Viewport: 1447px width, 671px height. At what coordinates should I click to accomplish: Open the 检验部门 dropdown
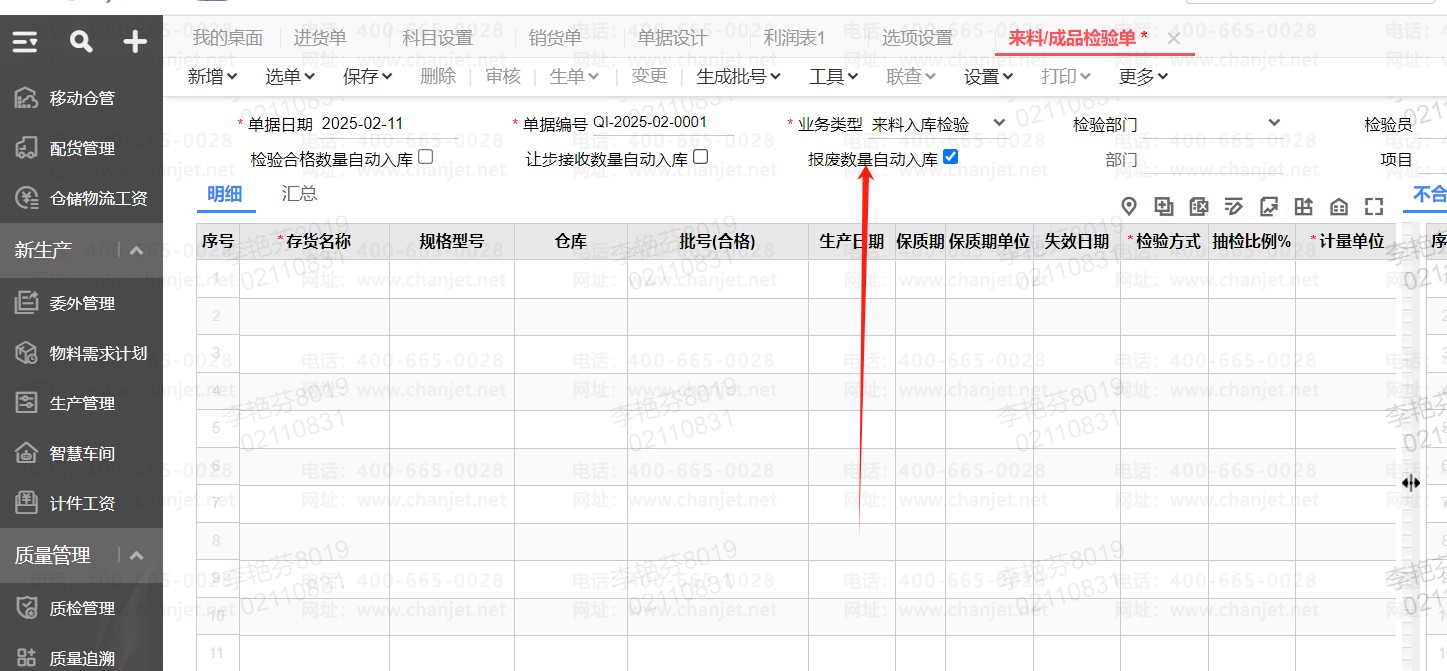click(1273, 123)
